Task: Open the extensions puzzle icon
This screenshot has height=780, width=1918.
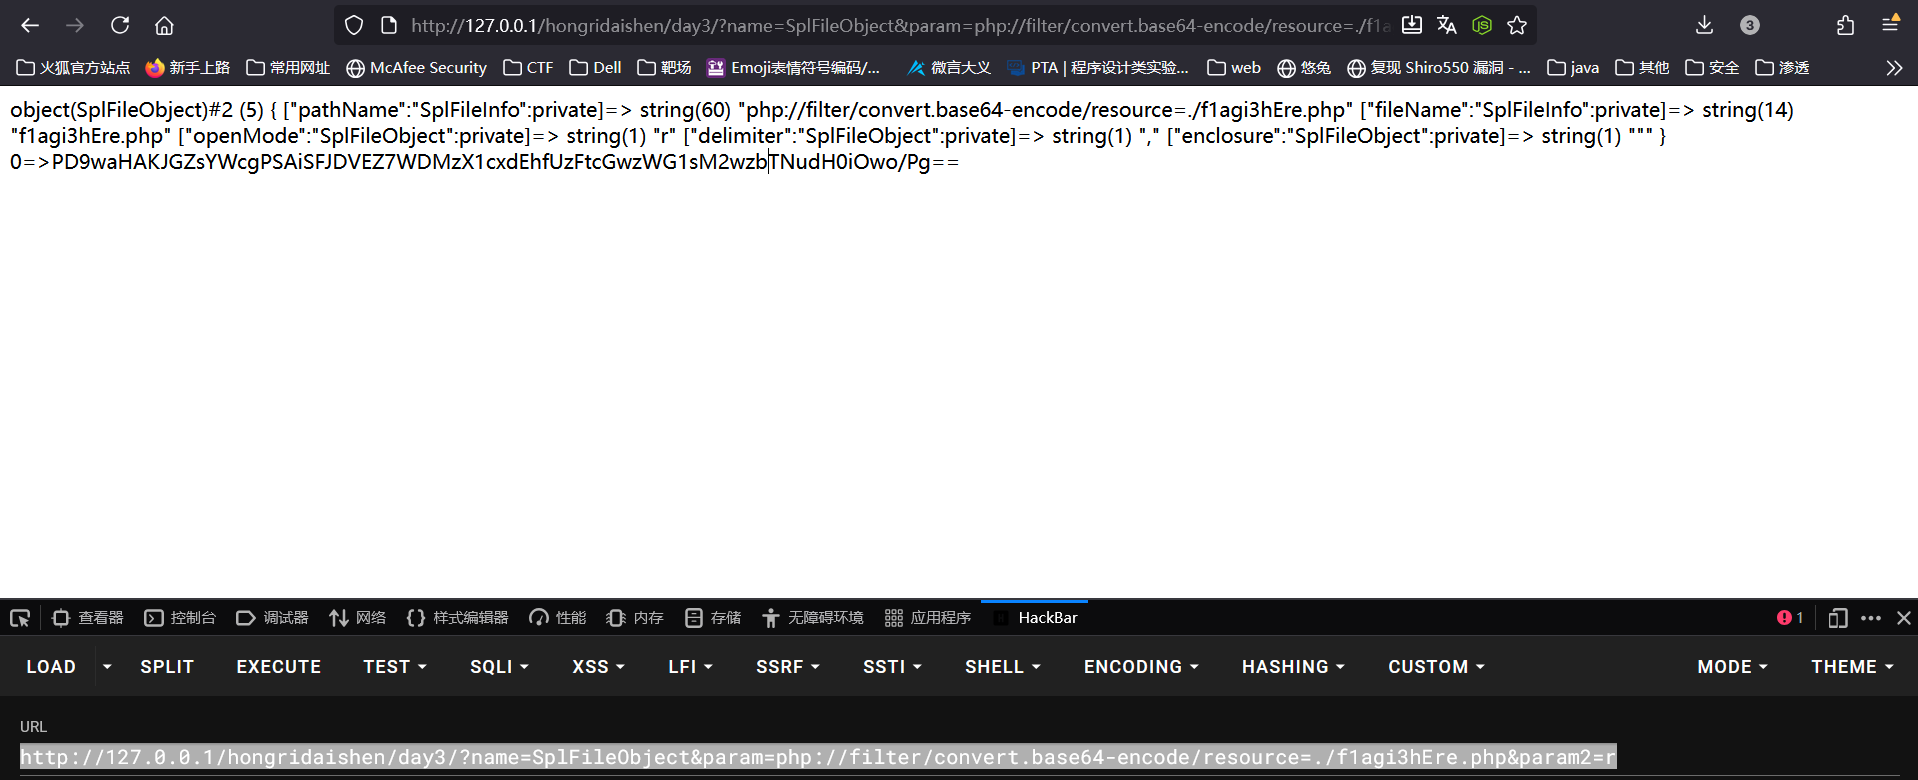Action: click(1845, 25)
